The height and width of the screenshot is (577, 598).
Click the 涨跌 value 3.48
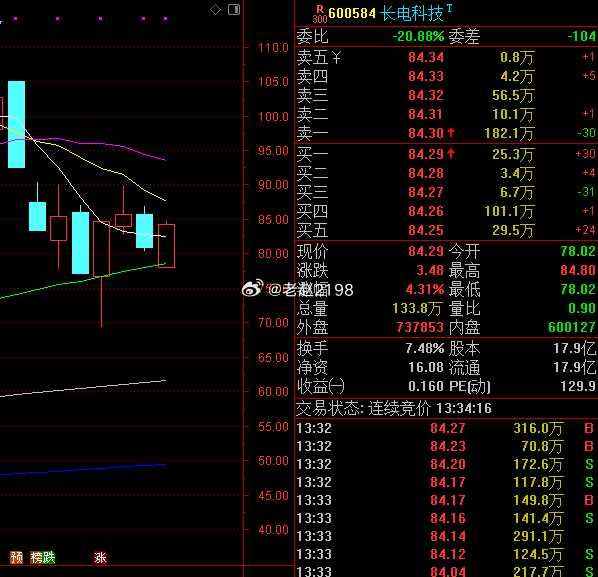coord(430,270)
